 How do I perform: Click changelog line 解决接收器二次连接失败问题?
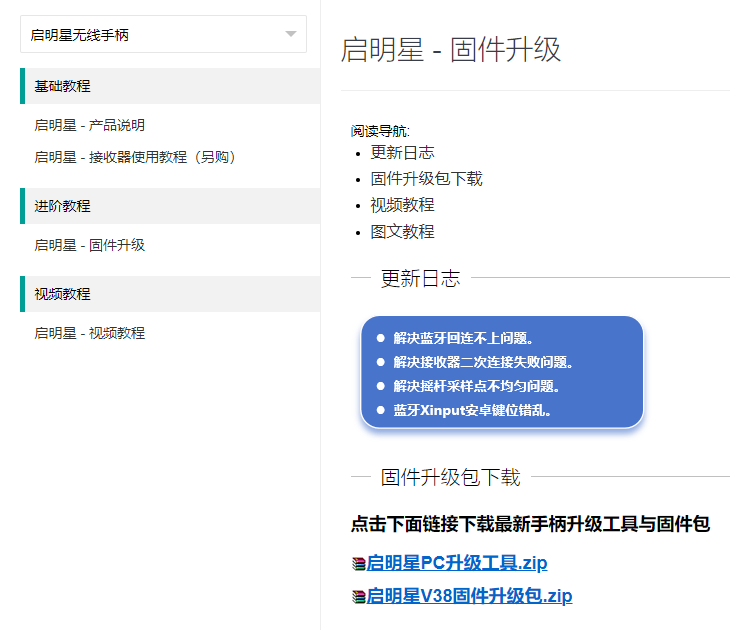[x=483, y=362]
